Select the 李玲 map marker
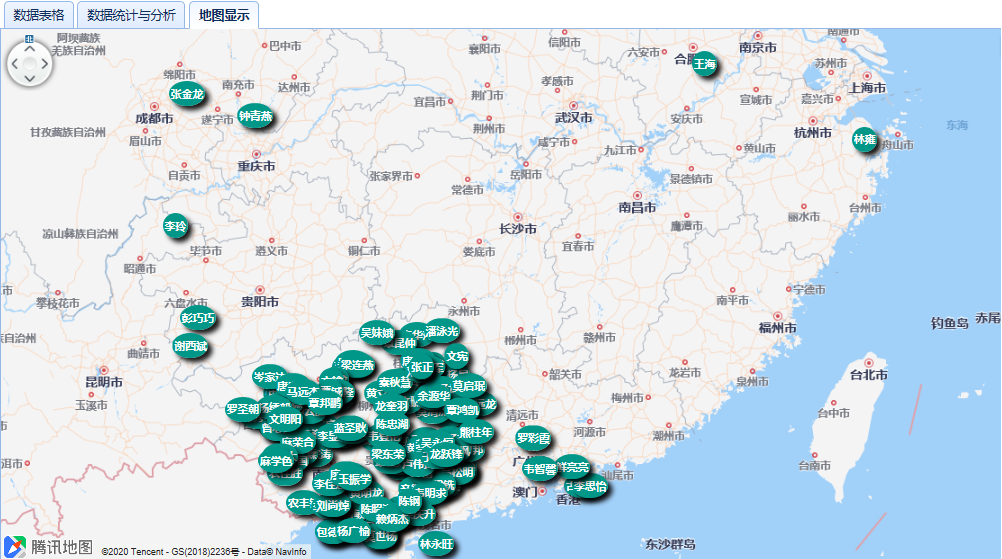Image resolution: width=1002 pixels, height=559 pixels. click(176, 226)
